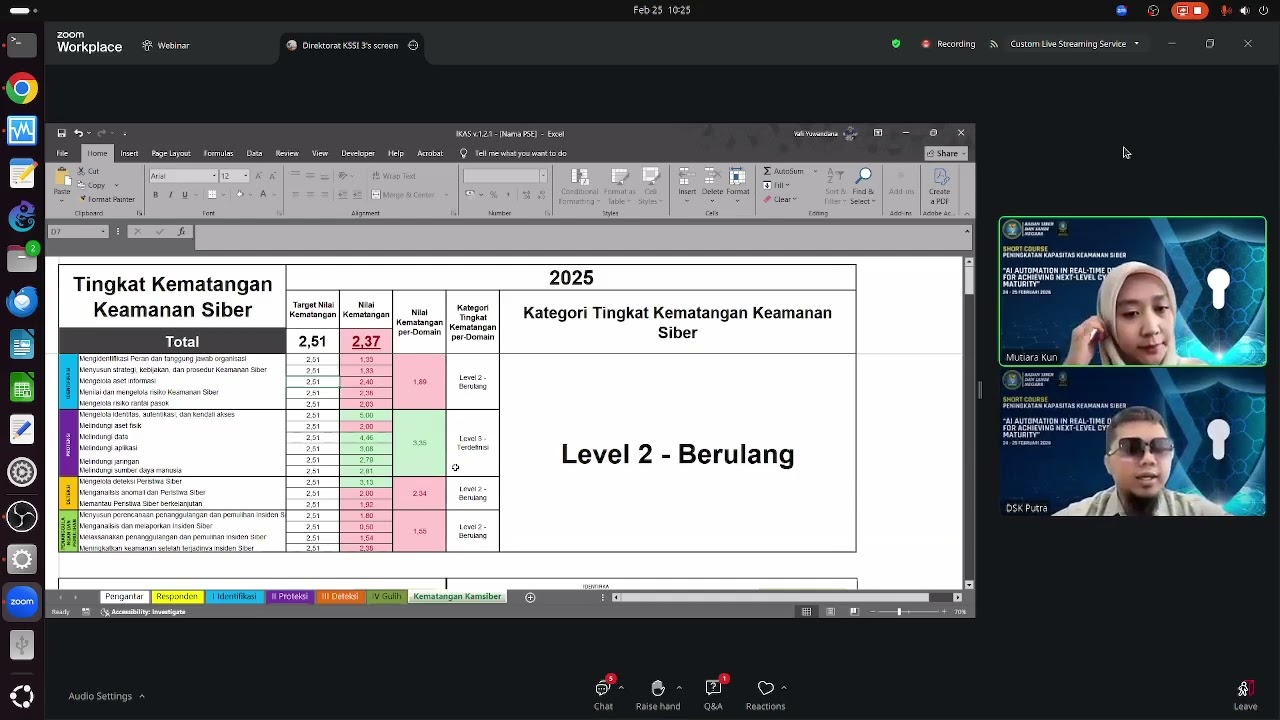The height and width of the screenshot is (720, 1280).
Task: Switch to Normal view in status bar
Action: pos(807,611)
